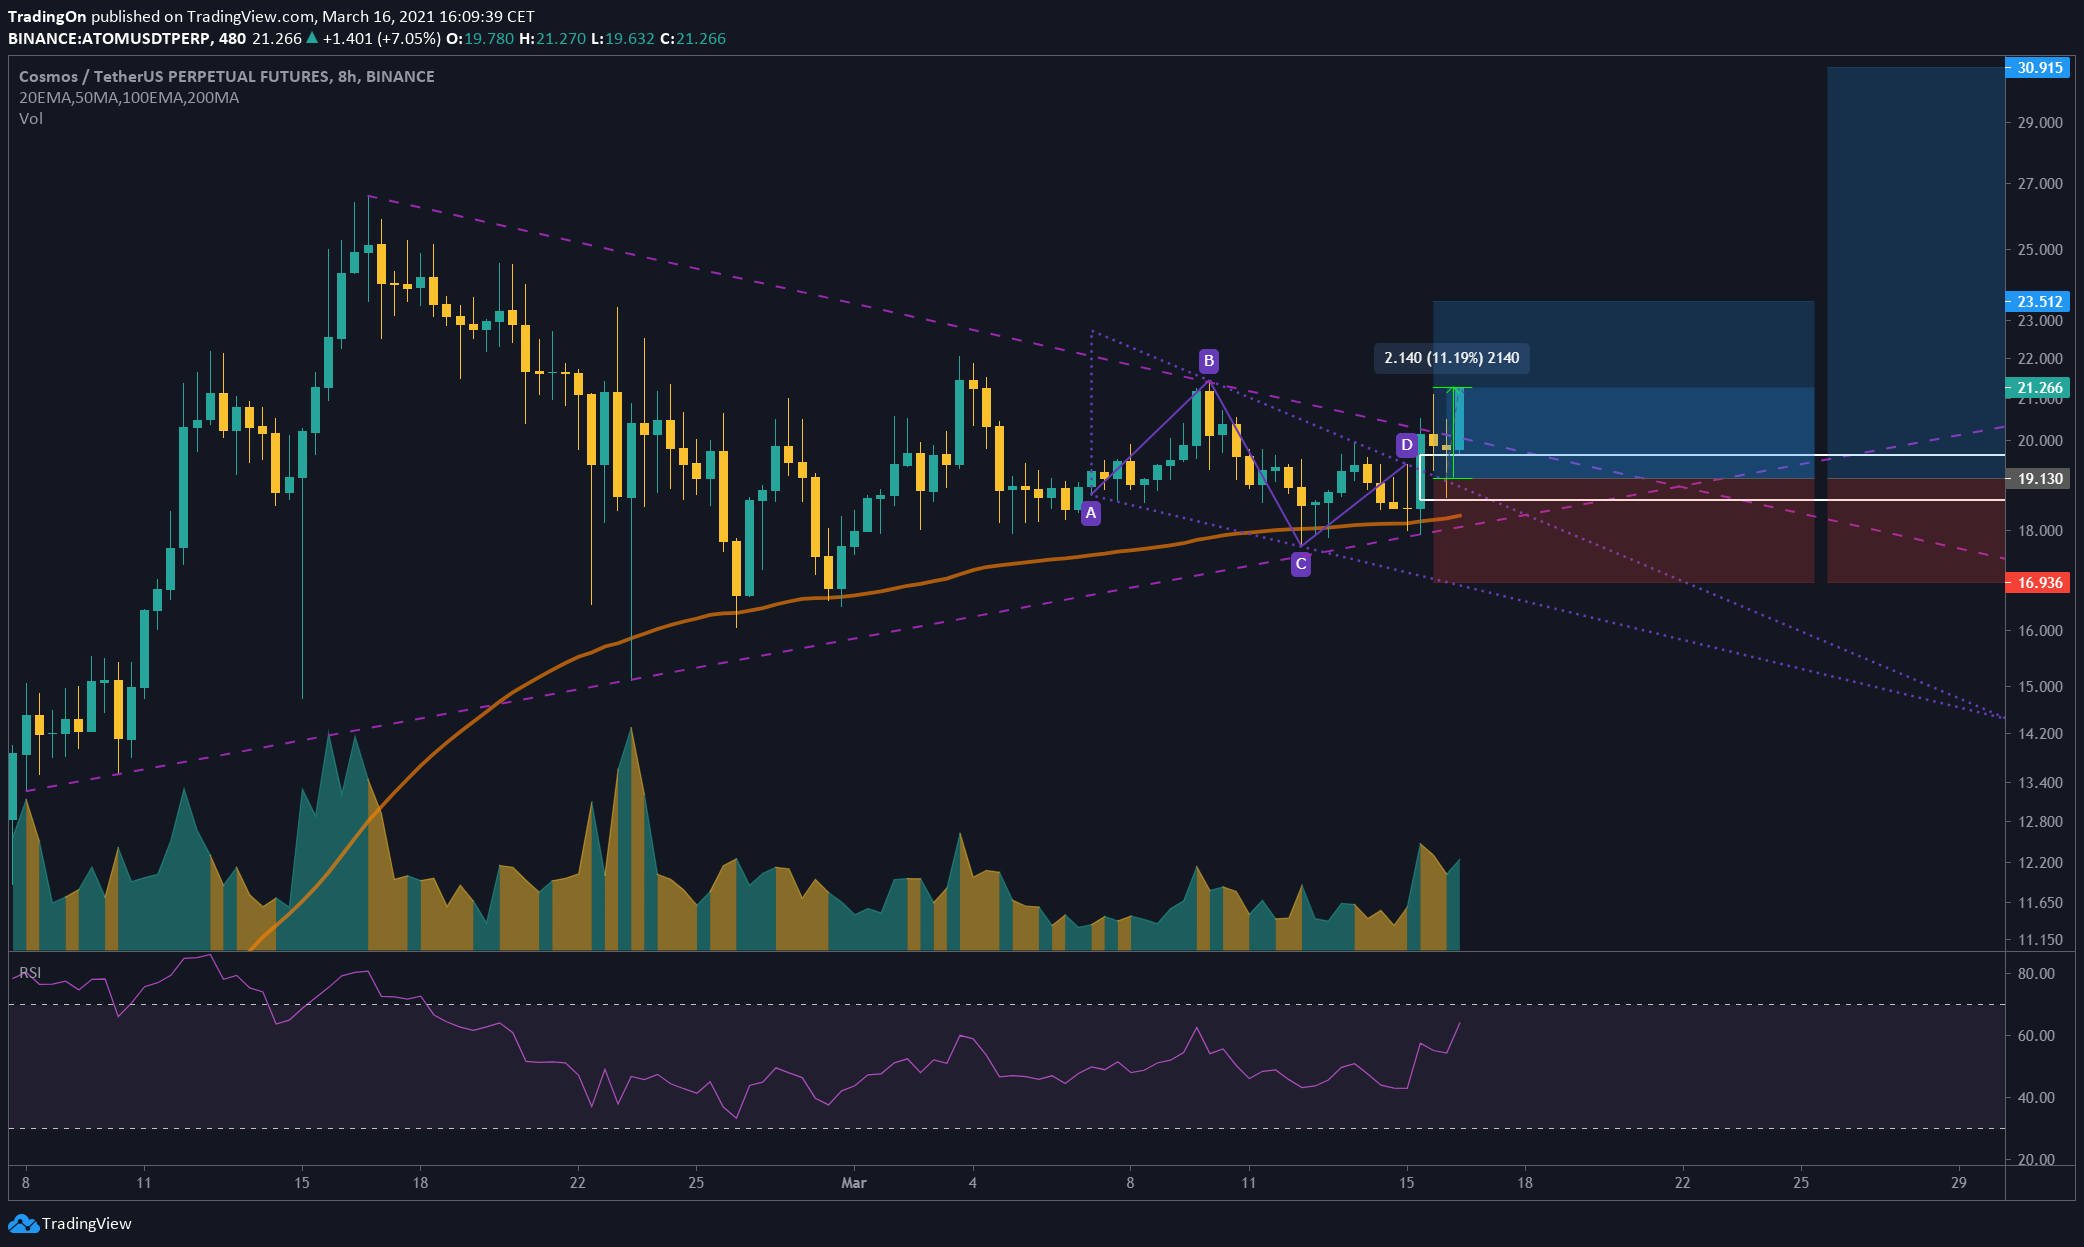Click the RSI pane label

coord(30,973)
